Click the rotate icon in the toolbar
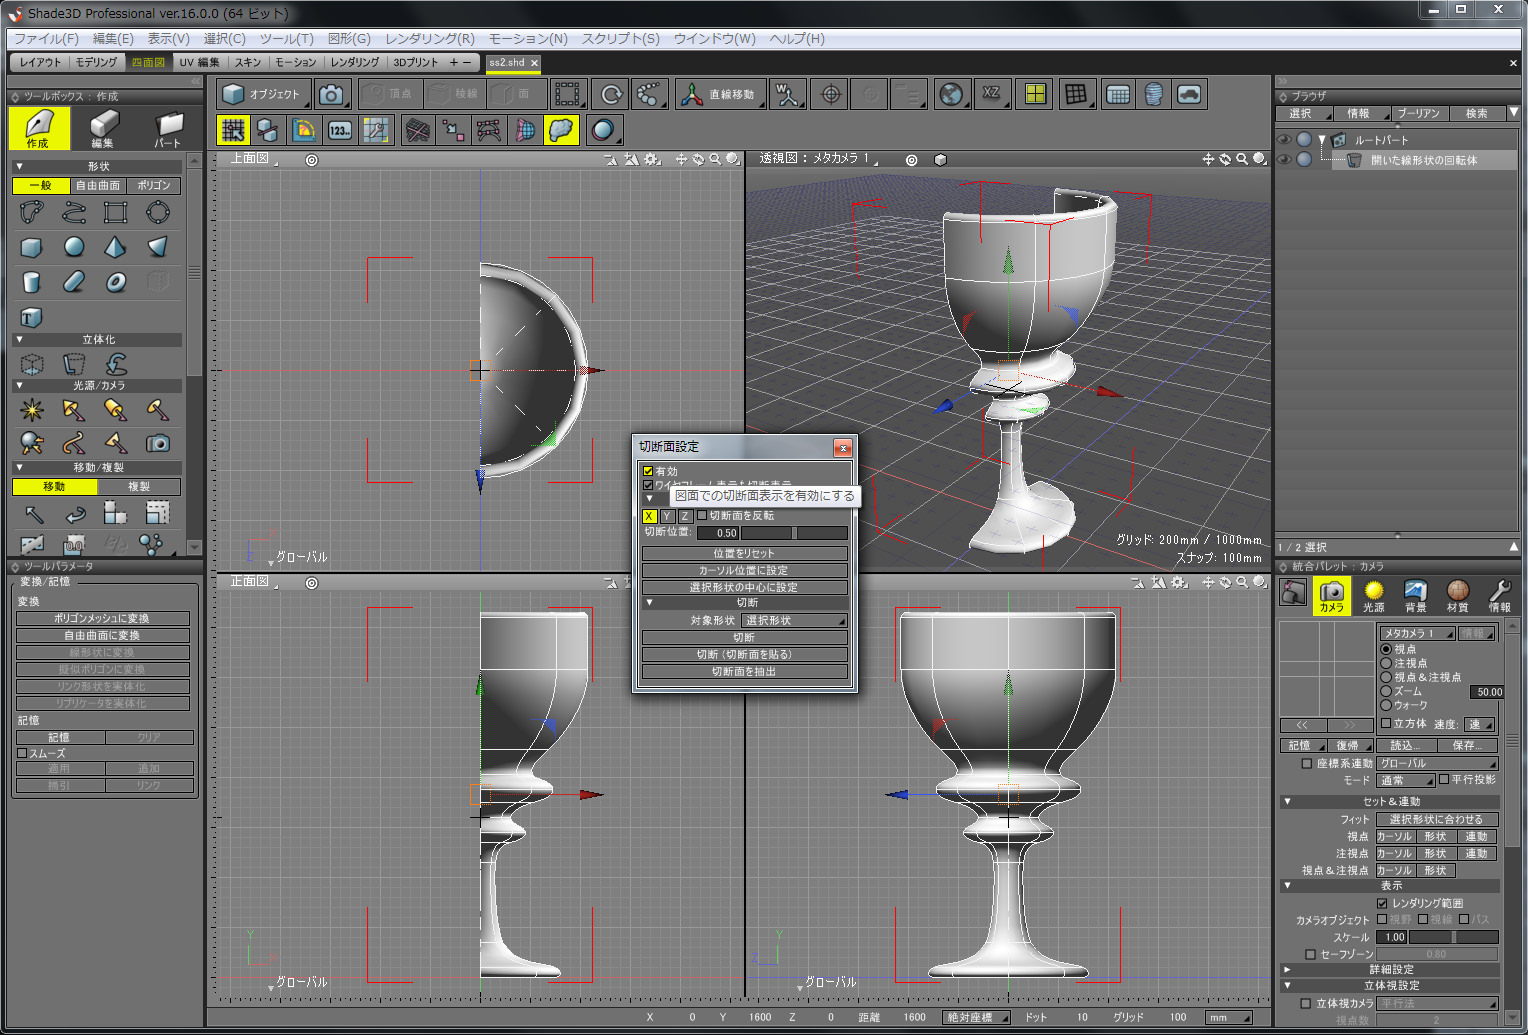 [x=609, y=94]
